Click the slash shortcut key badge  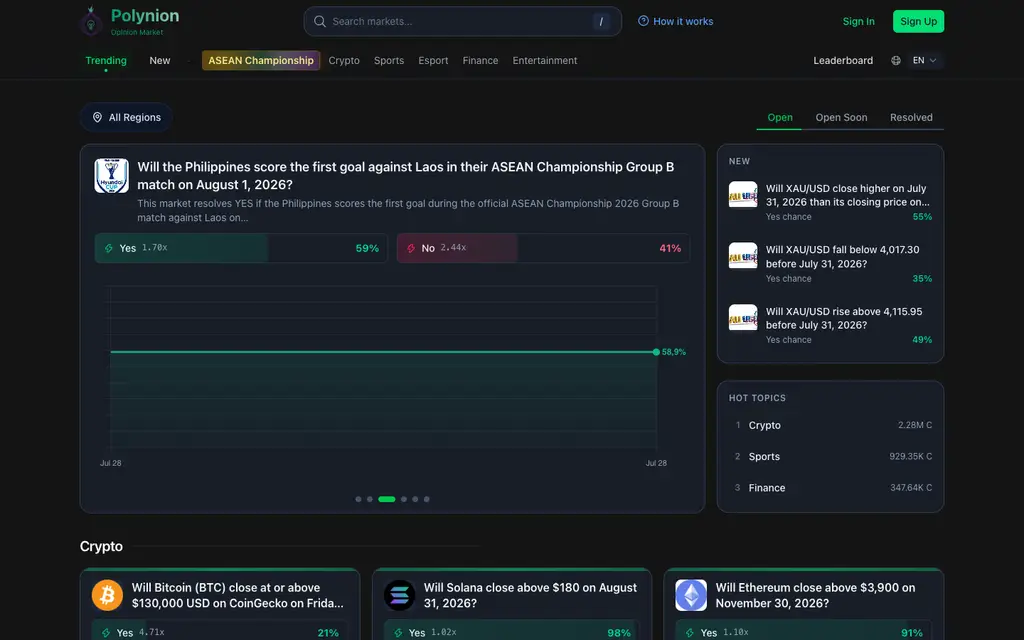pyautogui.click(x=601, y=22)
